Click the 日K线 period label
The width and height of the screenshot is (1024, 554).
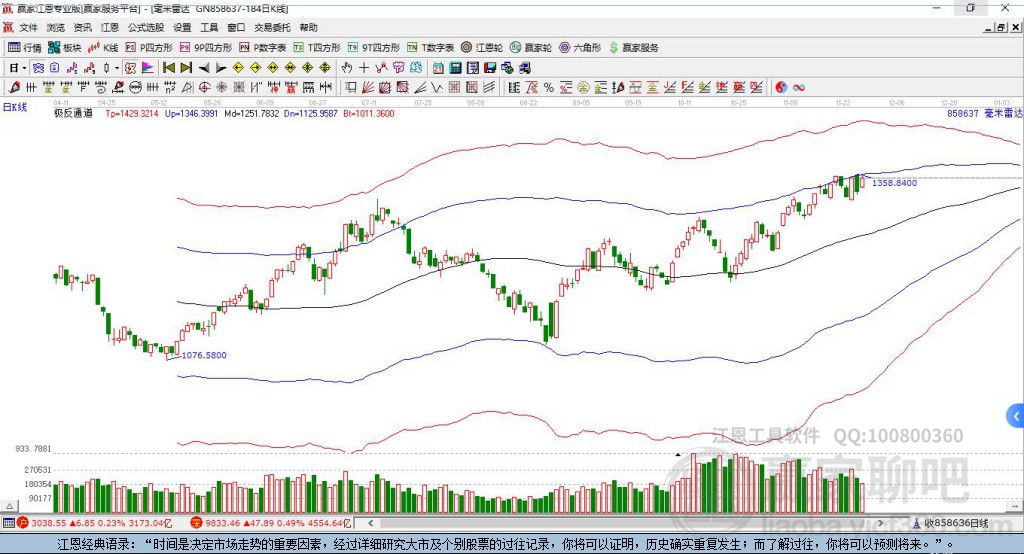click(15, 107)
